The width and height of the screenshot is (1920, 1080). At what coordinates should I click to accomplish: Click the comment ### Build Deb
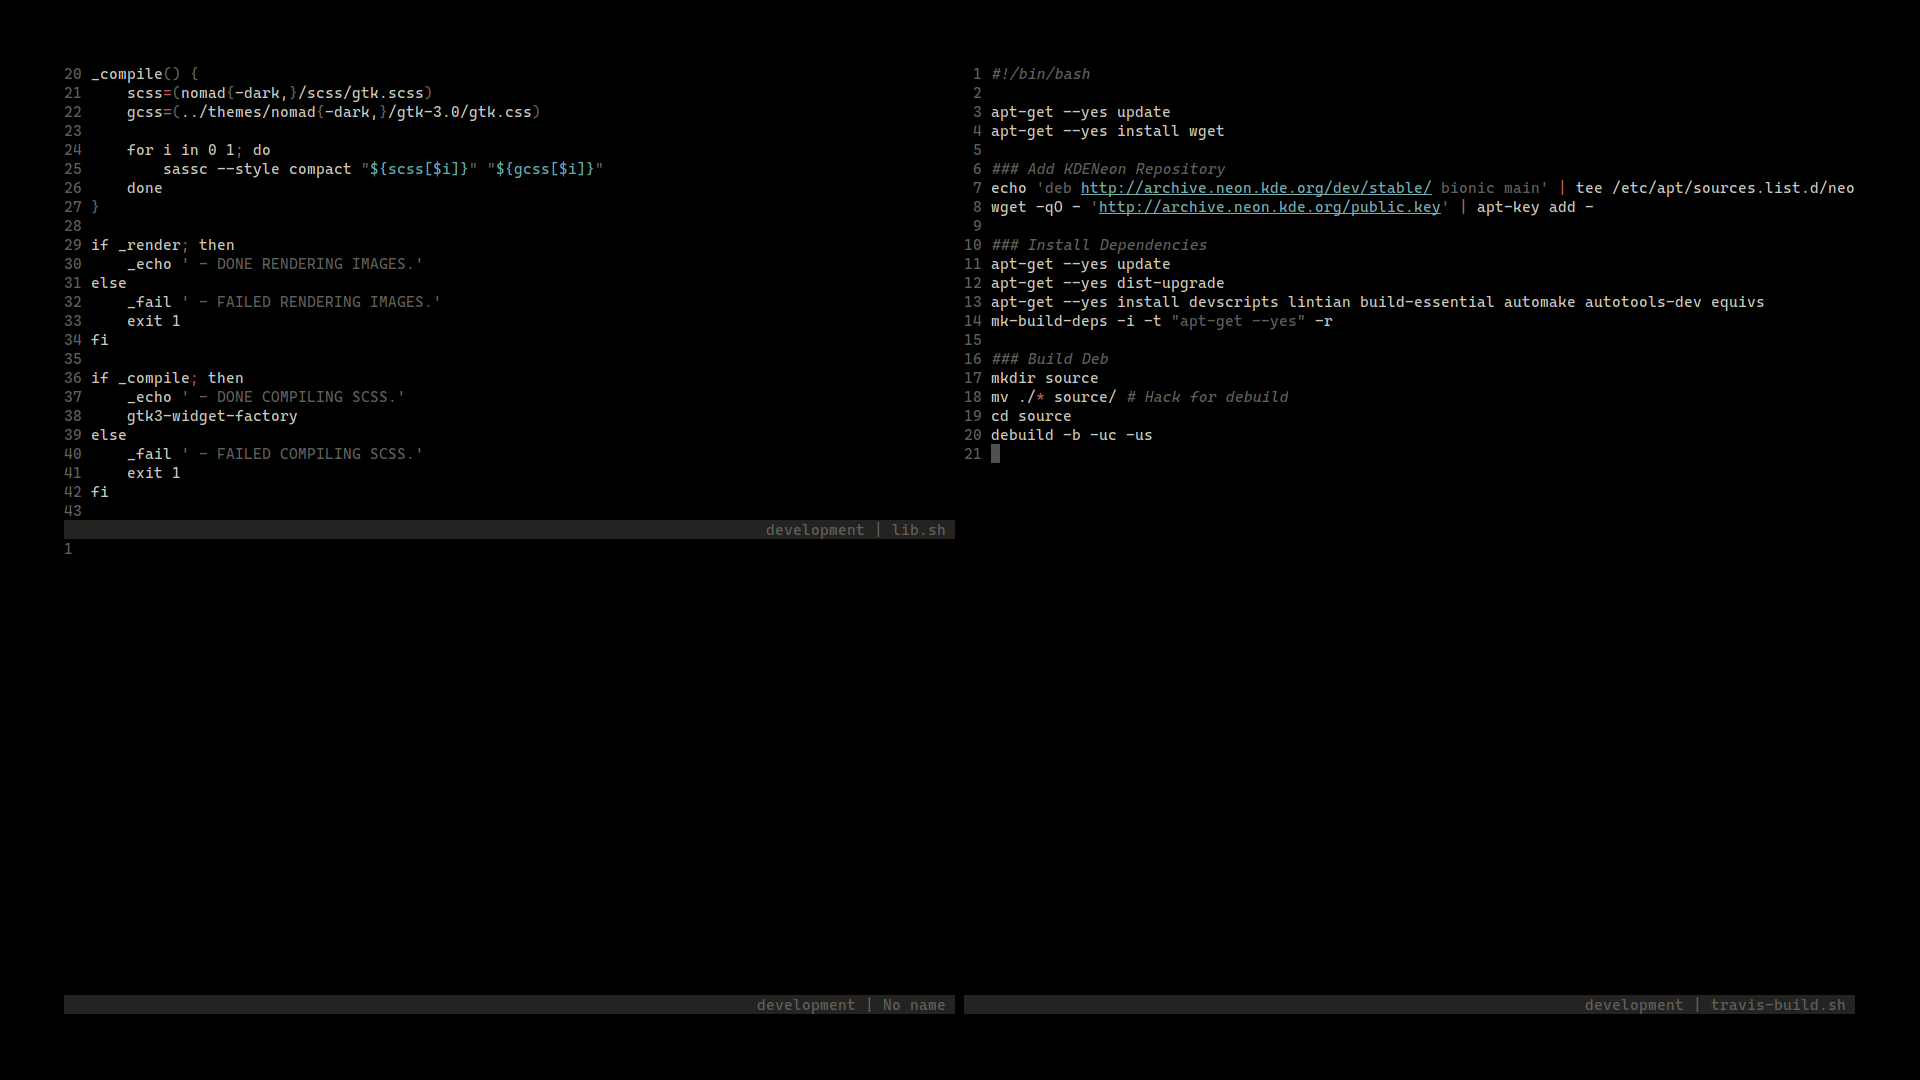(x=1049, y=358)
